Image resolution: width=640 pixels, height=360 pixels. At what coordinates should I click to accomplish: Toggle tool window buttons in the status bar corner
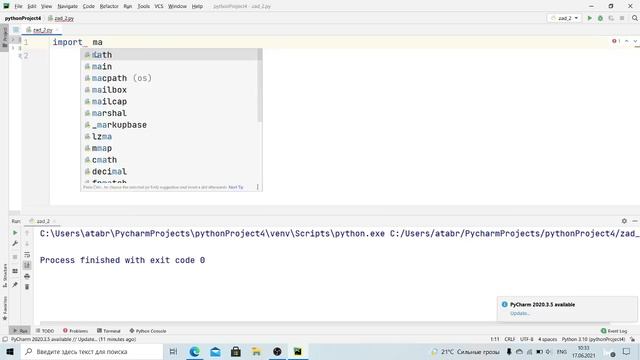(x=5, y=339)
